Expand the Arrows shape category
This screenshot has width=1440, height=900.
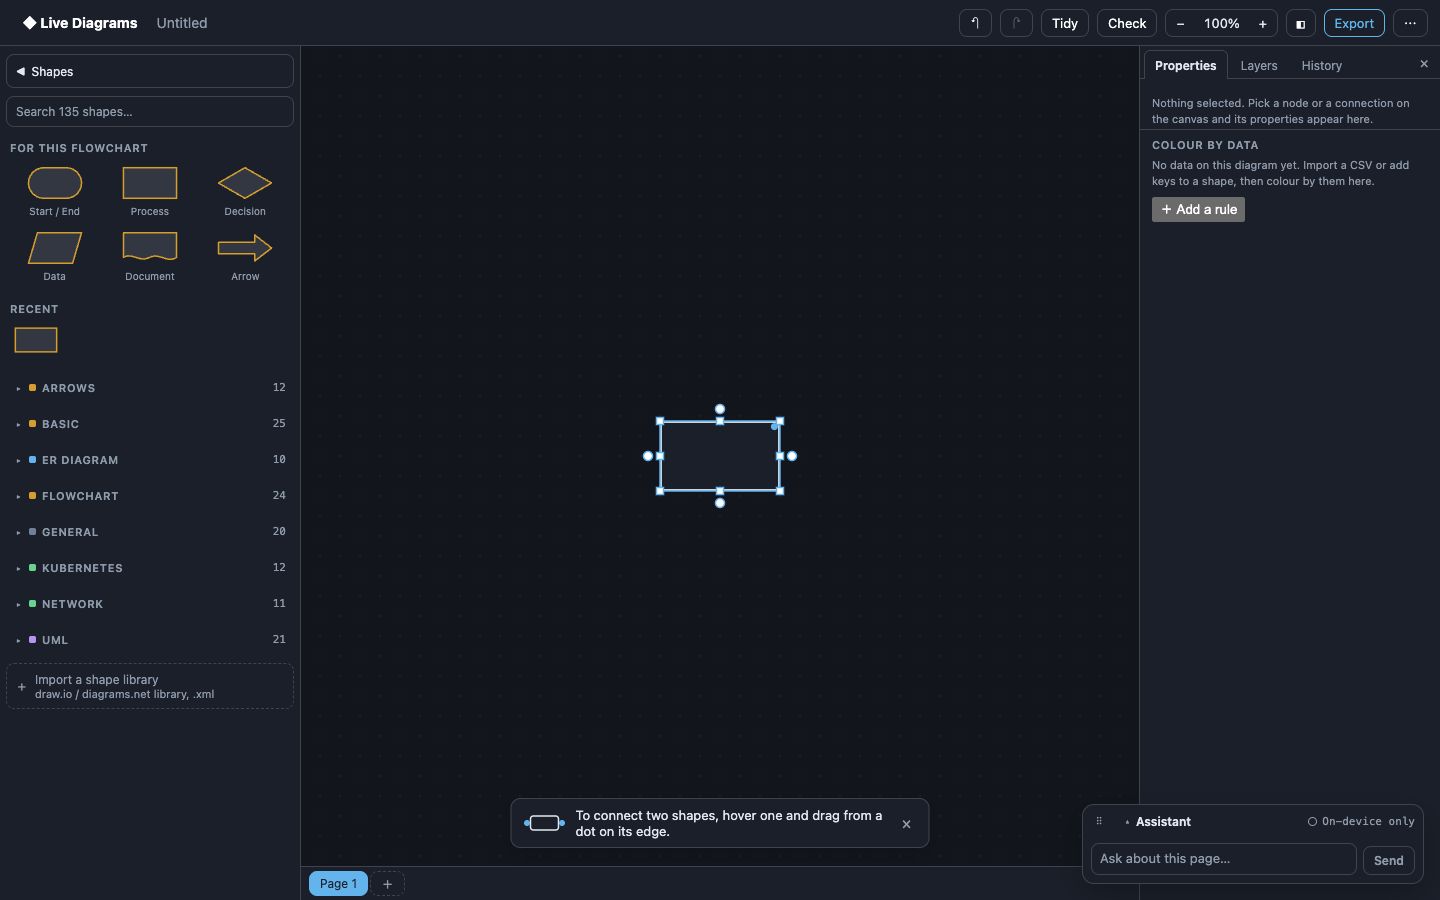tap(150, 388)
